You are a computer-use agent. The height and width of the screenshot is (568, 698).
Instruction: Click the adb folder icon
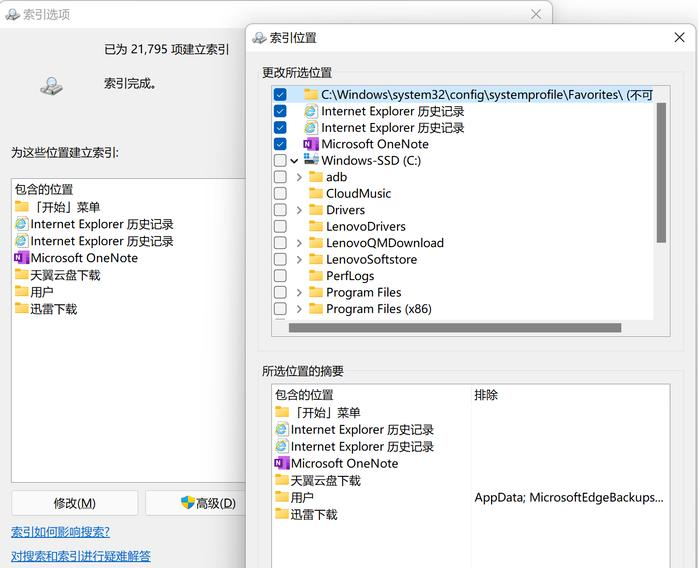pos(316,177)
